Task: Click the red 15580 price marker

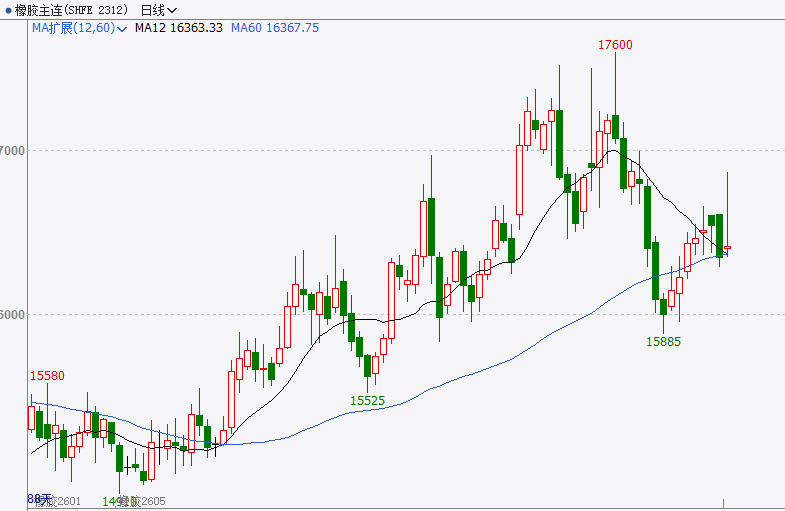Action: click(x=47, y=376)
